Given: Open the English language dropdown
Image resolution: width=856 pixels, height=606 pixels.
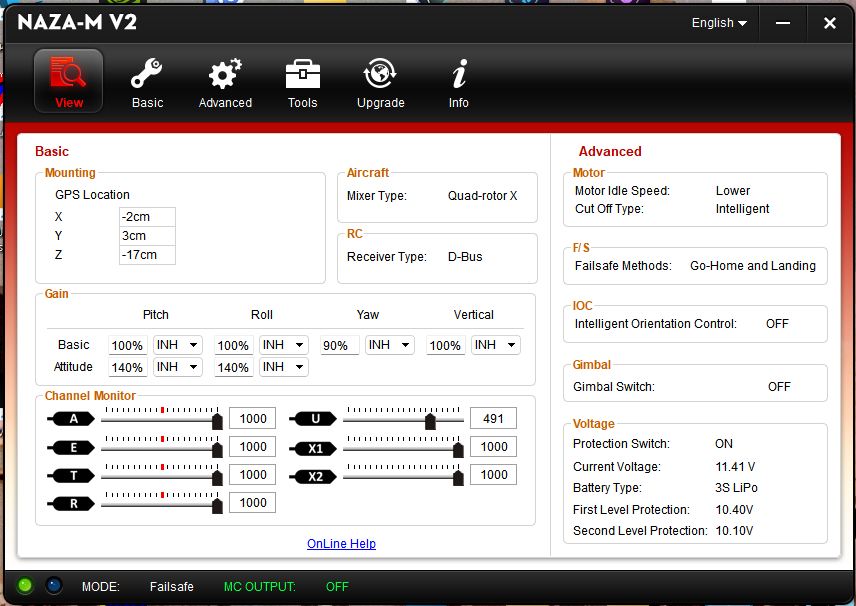Looking at the screenshot, I should click(x=718, y=23).
